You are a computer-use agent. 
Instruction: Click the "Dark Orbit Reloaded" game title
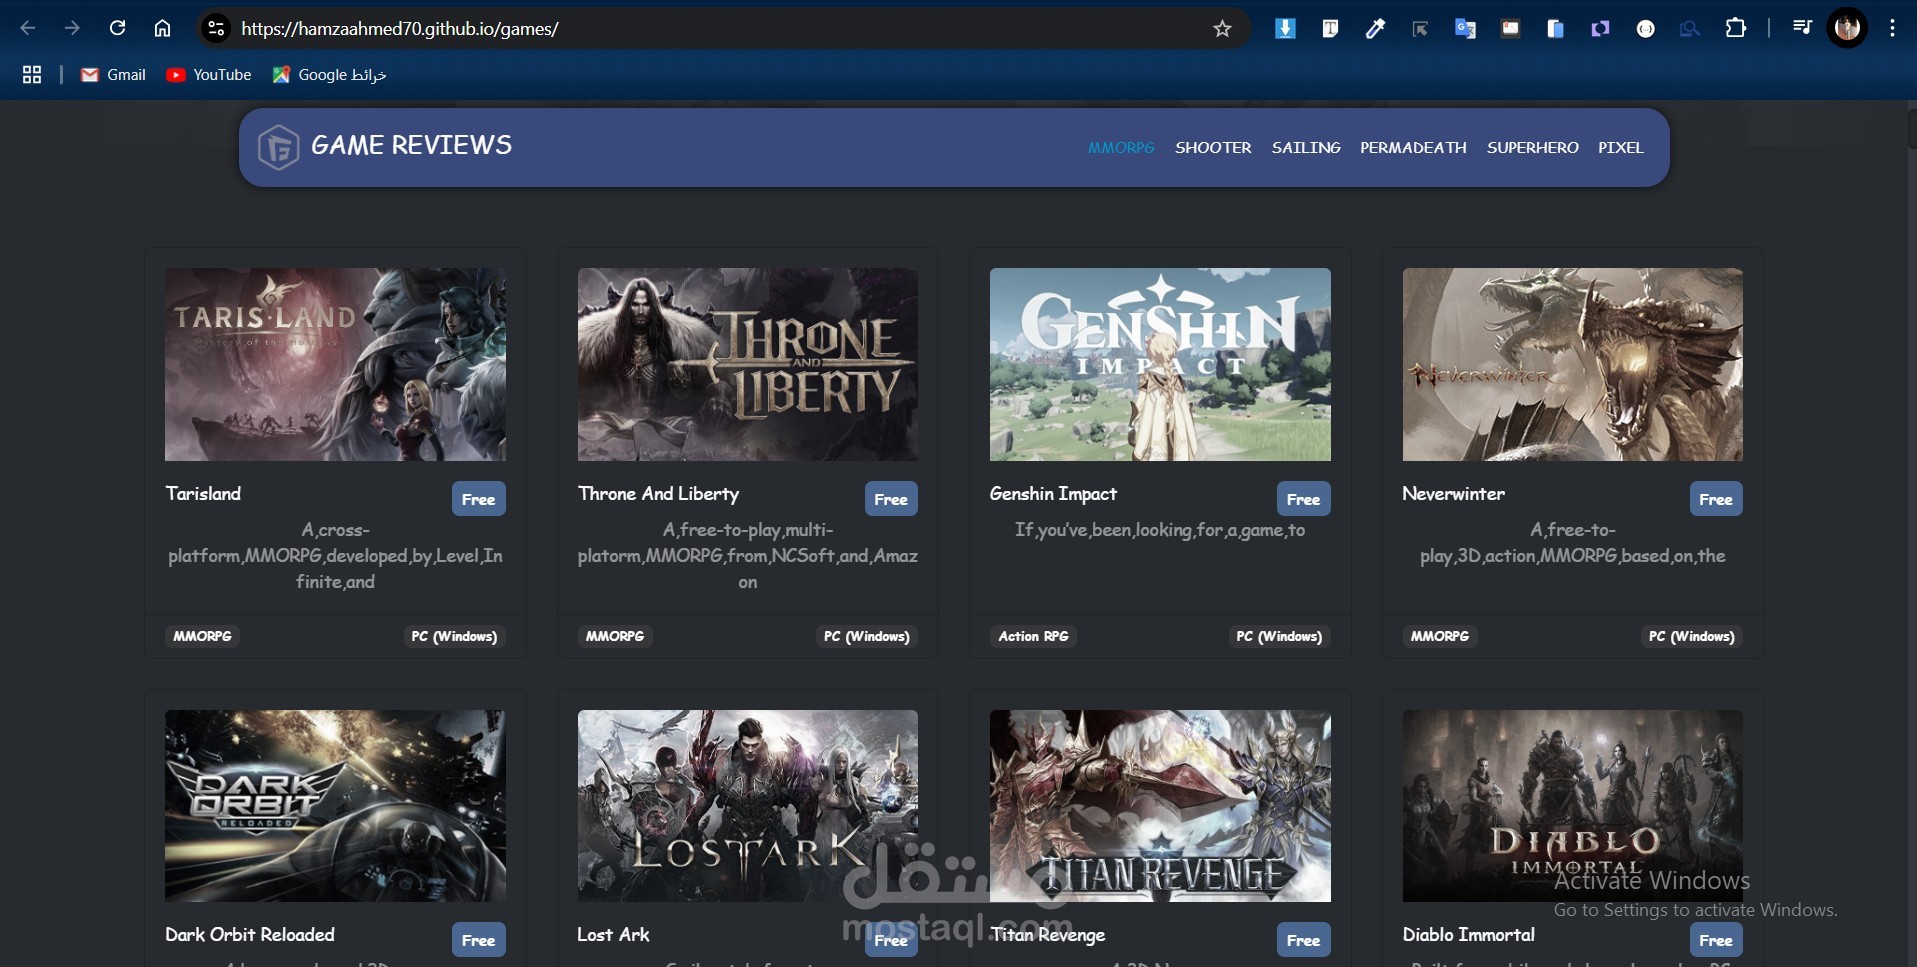click(x=250, y=935)
